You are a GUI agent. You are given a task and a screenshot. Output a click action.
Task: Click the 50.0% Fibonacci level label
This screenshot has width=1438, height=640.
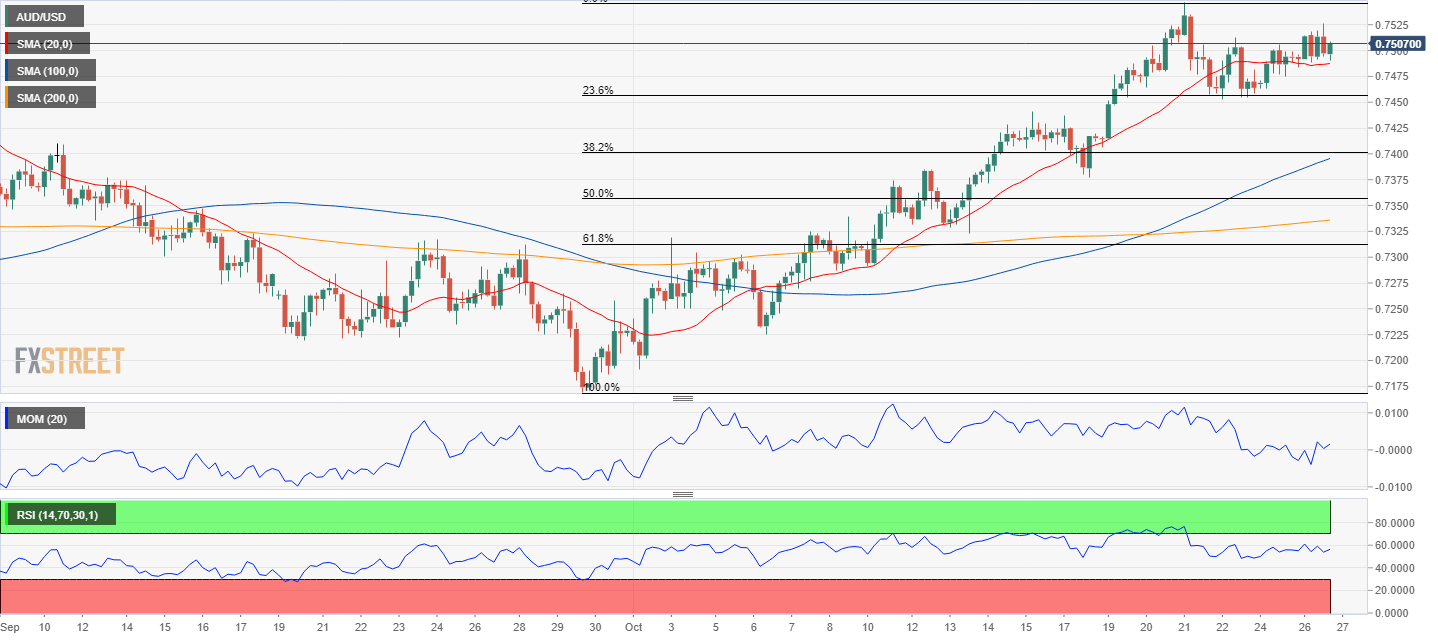point(598,193)
